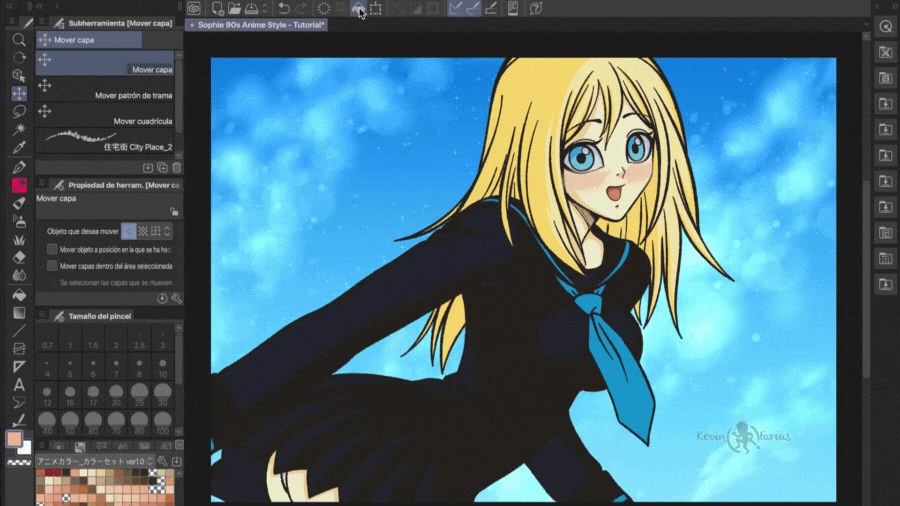This screenshot has height=506, width=900.
Task: Duplicate the selected sub tool
Action: (162, 168)
